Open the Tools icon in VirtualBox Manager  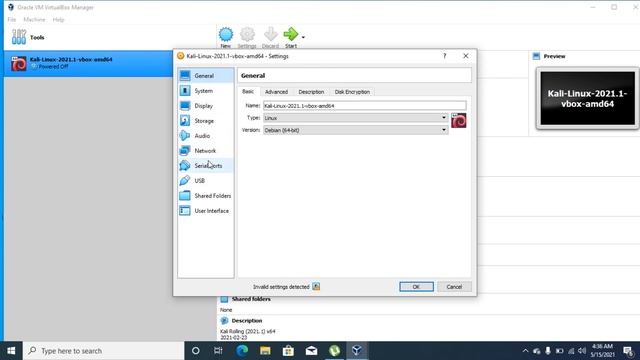(19, 37)
